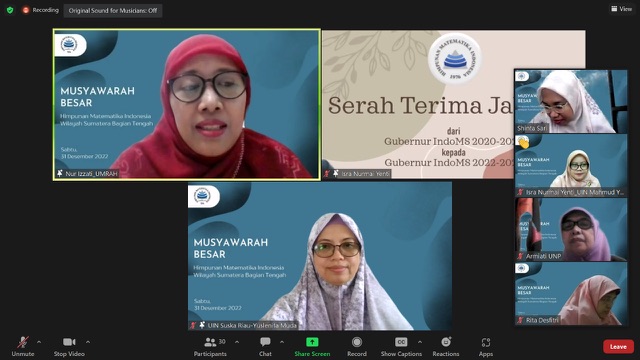Image resolution: width=640 pixels, height=360 pixels.
Task: Select Rita Desfitri video thumbnail
Action: (571, 293)
